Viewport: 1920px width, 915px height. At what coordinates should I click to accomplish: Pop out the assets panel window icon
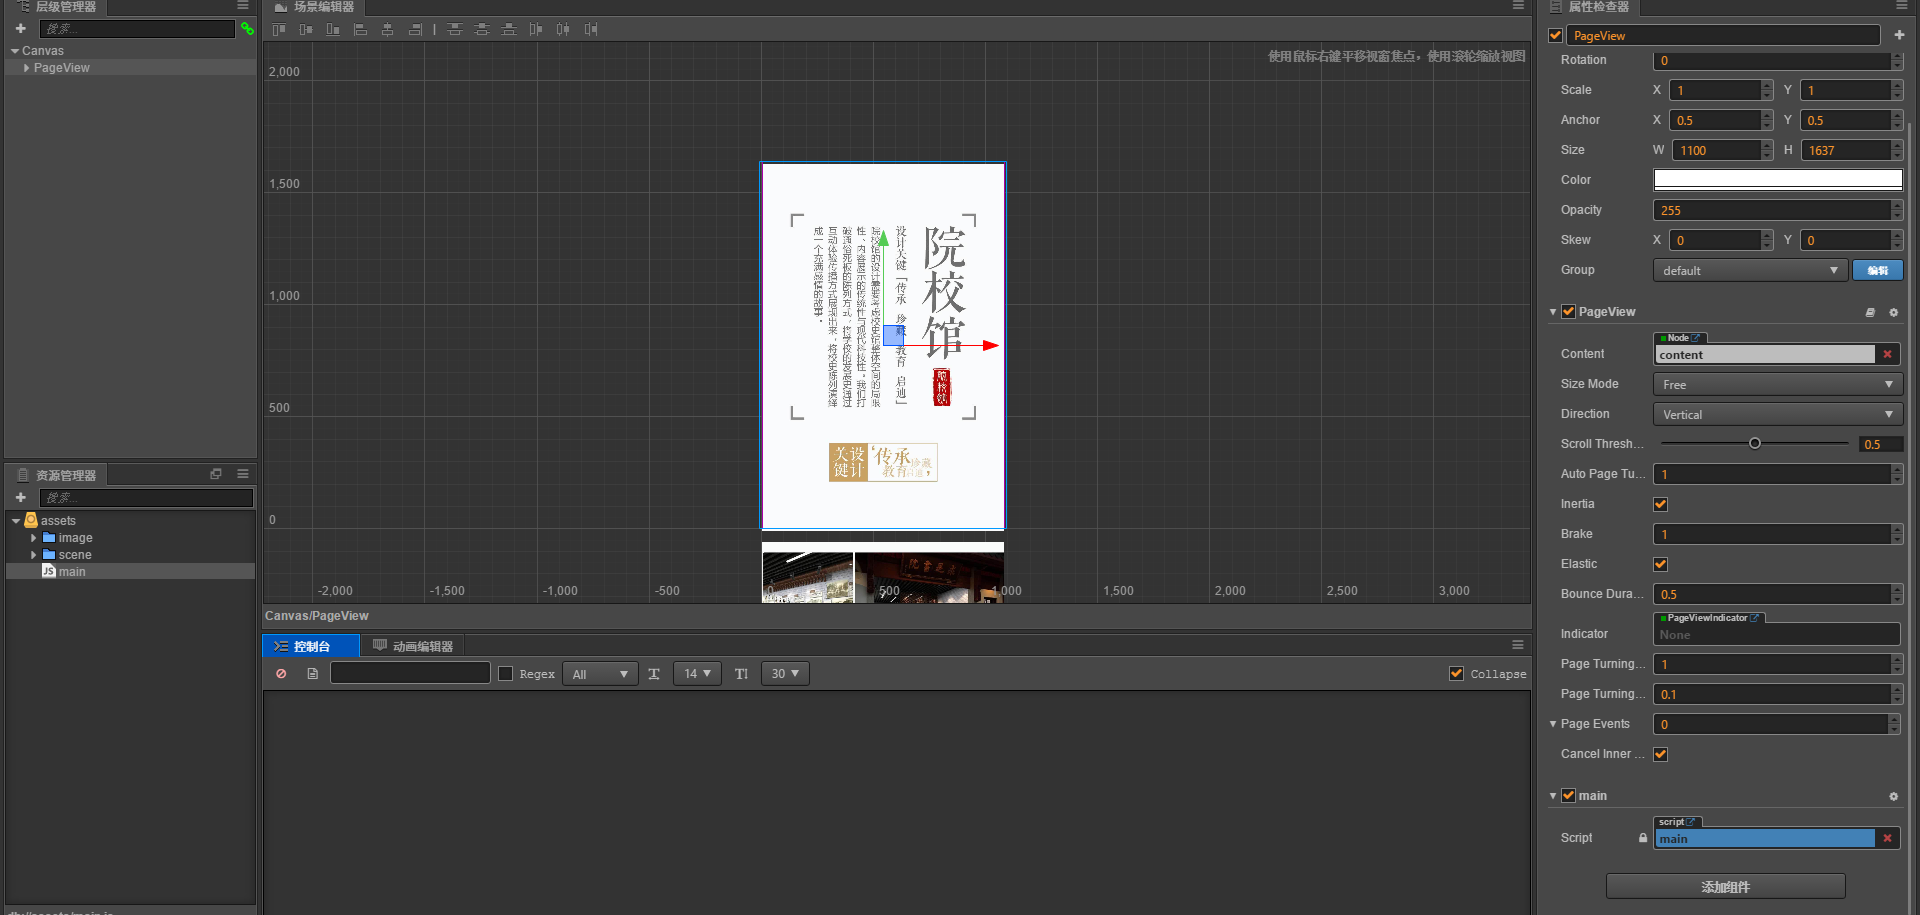[216, 474]
